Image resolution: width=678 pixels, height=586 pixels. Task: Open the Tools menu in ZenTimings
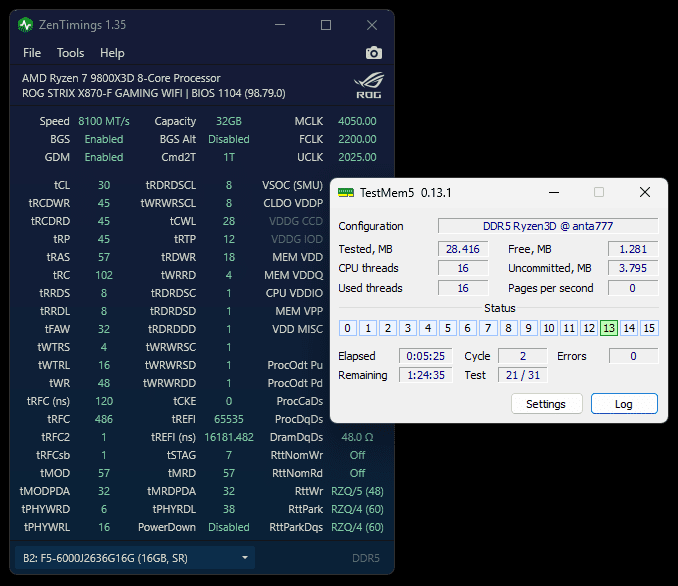[x=70, y=53]
